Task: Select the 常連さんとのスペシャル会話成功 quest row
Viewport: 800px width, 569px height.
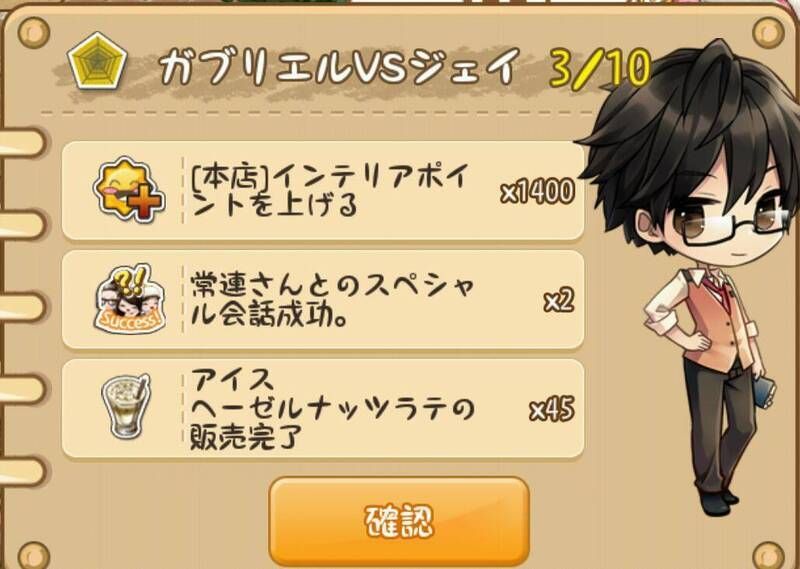Action: pyautogui.click(x=322, y=300)
